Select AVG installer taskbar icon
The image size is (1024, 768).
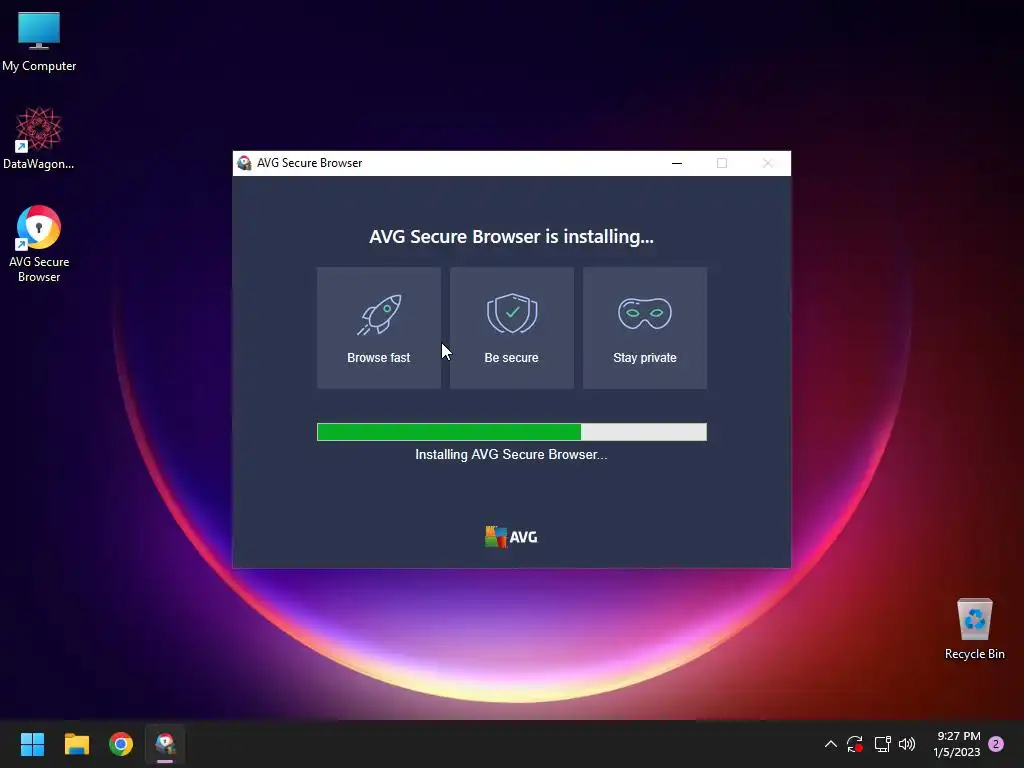coord(165,744)
